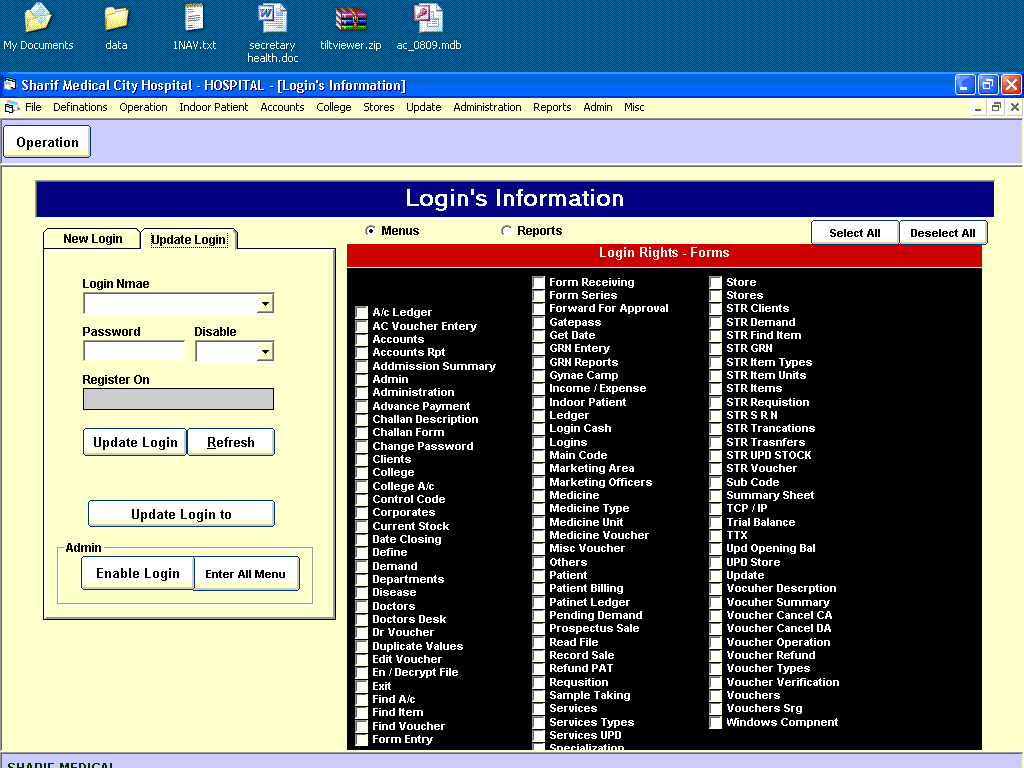1024x768 pixels.
Task: Click the Refresh button
Action: click(231, 442)
